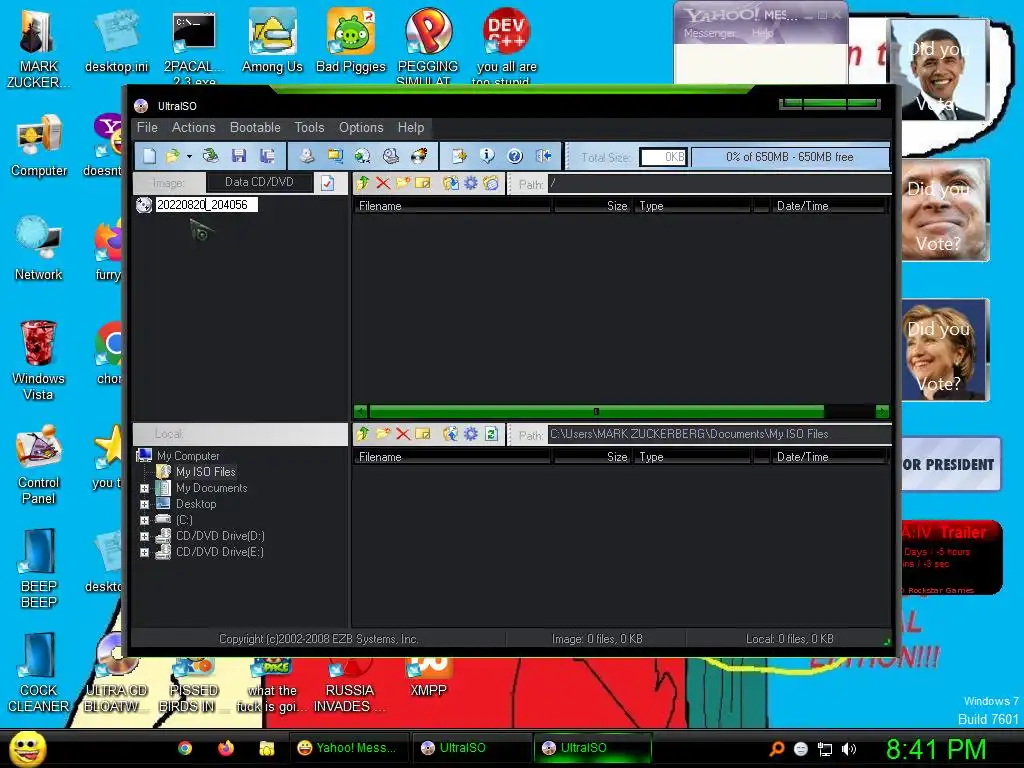Click the volume label field 20220820_204056
Screen dimensions: 1024x768
[x=206, y=204]
